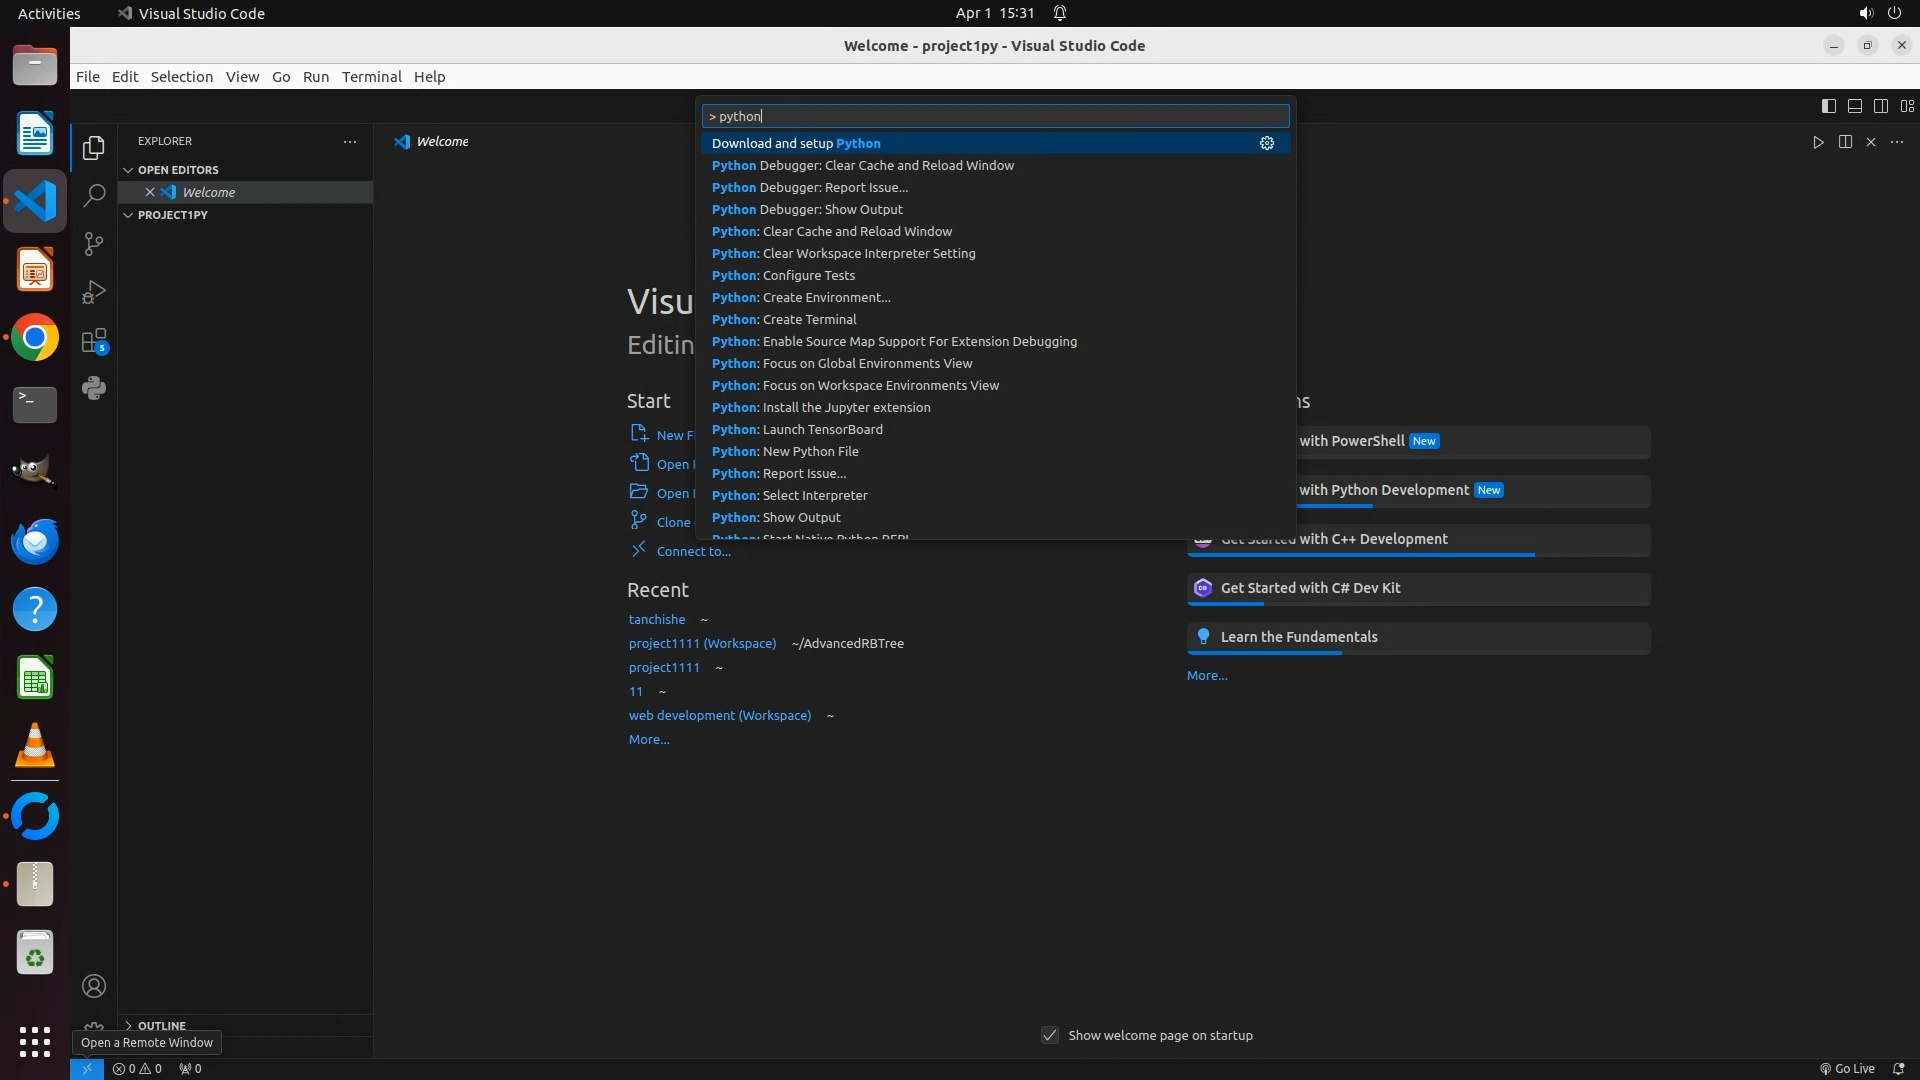Open the Search view in activity bar
Viewport: 1920px width, 1080px height.
tap(94, 196)
